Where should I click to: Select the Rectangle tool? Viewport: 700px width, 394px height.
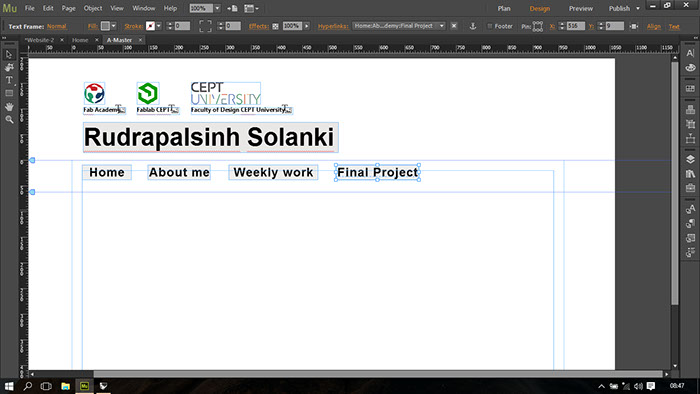[9, 93]
